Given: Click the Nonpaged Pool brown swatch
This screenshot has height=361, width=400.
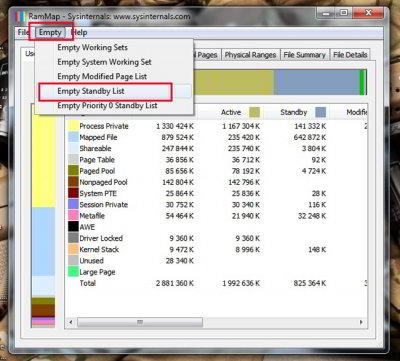Looking at the screenshot, I should (73, 182).
